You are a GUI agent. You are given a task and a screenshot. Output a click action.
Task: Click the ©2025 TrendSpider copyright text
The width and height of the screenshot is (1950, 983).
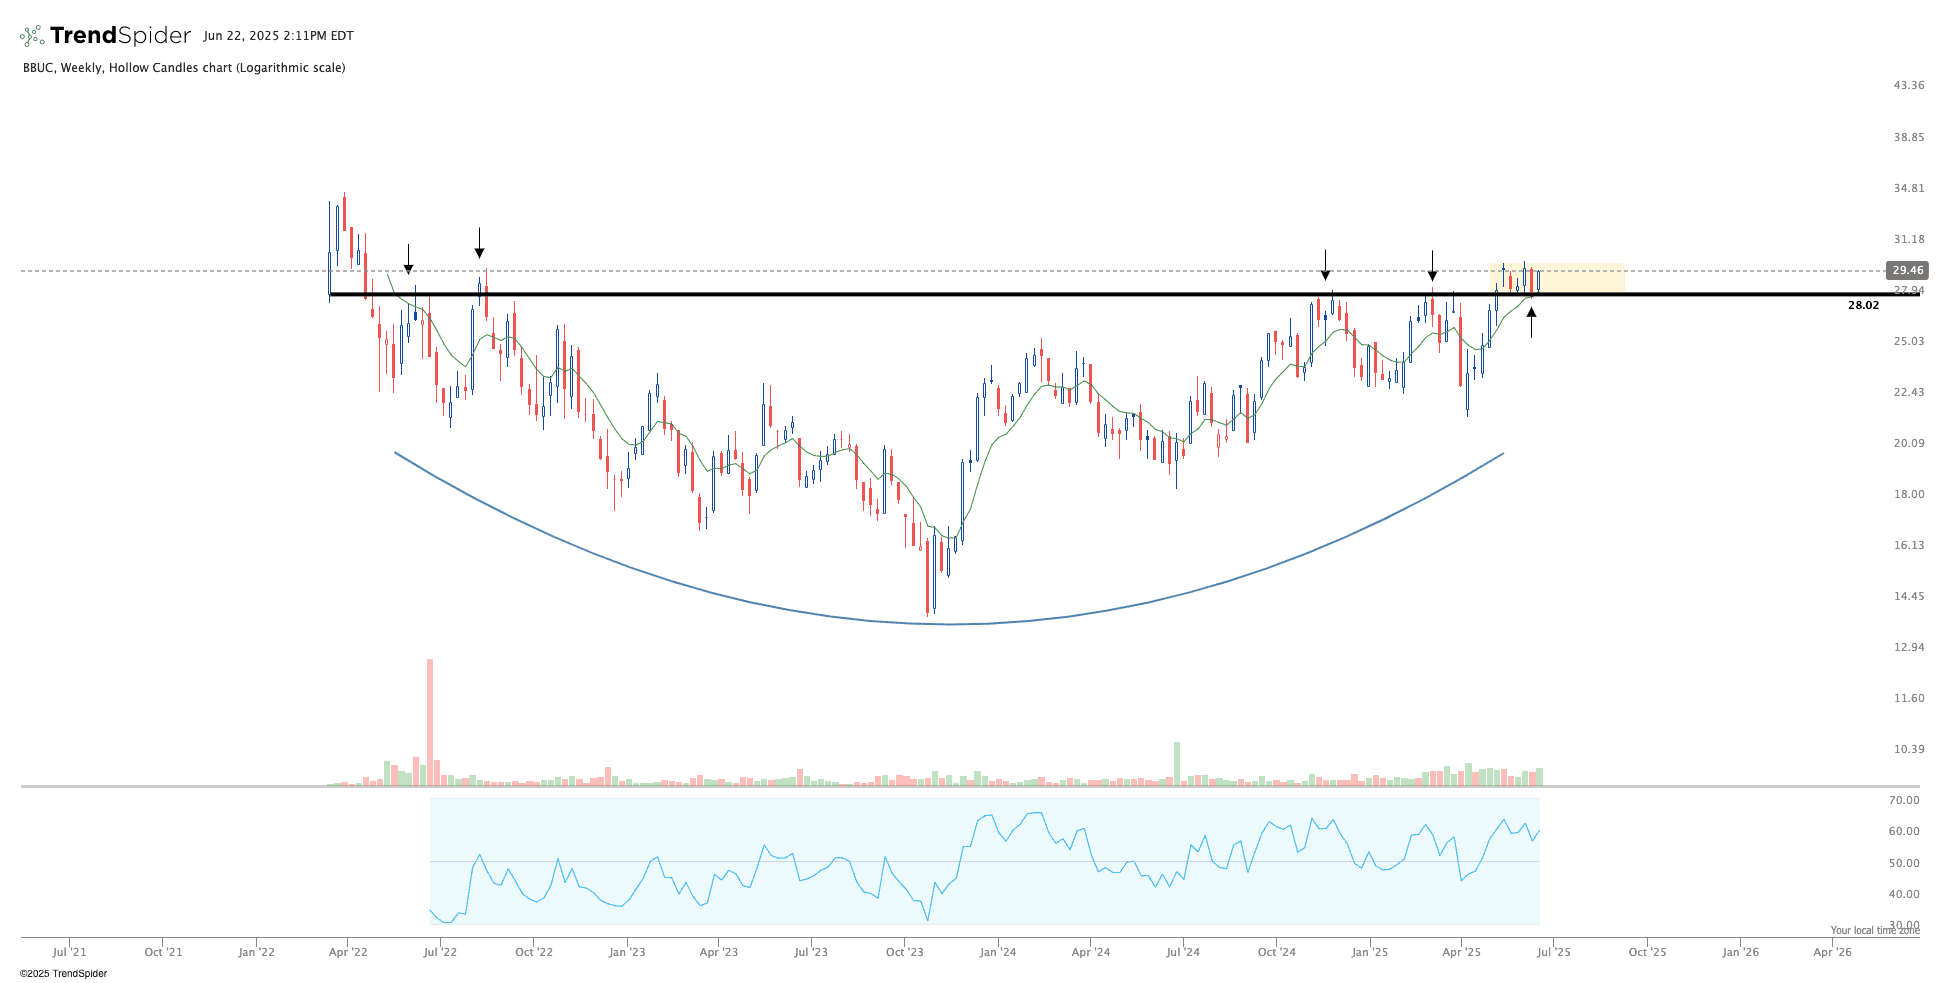click(x=63, y=973)
